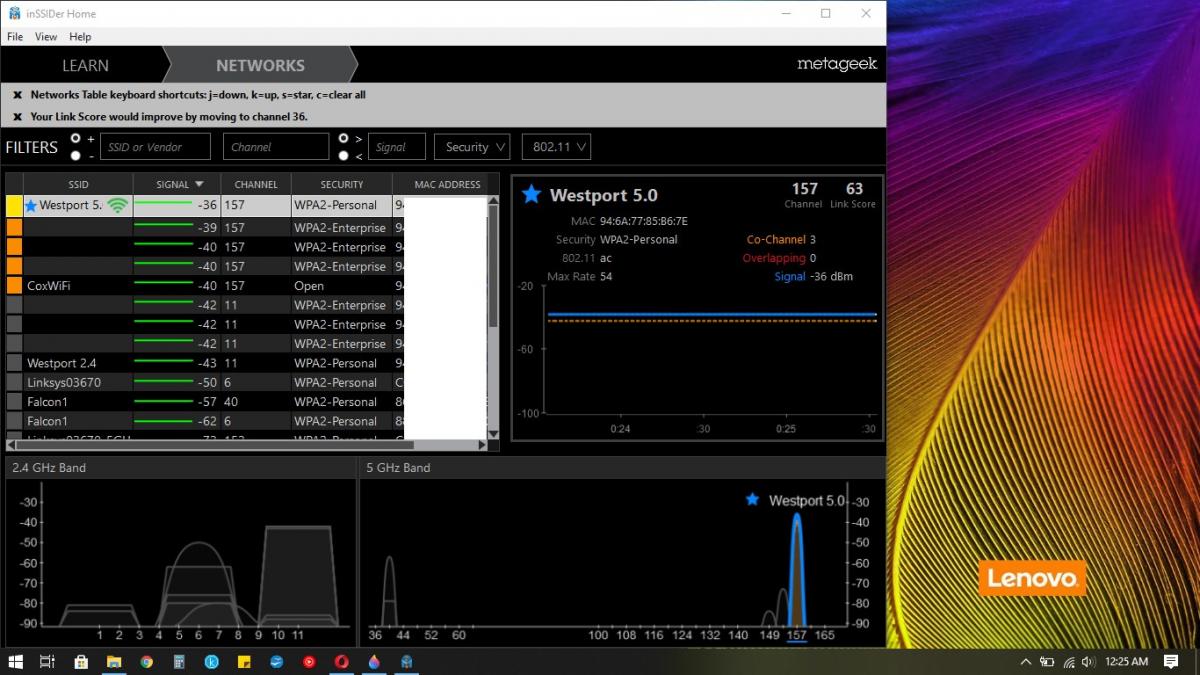Viewport: 1200px width, 675px height.
Task: Click the Signal filter input field
Action: tap(396, 147)
